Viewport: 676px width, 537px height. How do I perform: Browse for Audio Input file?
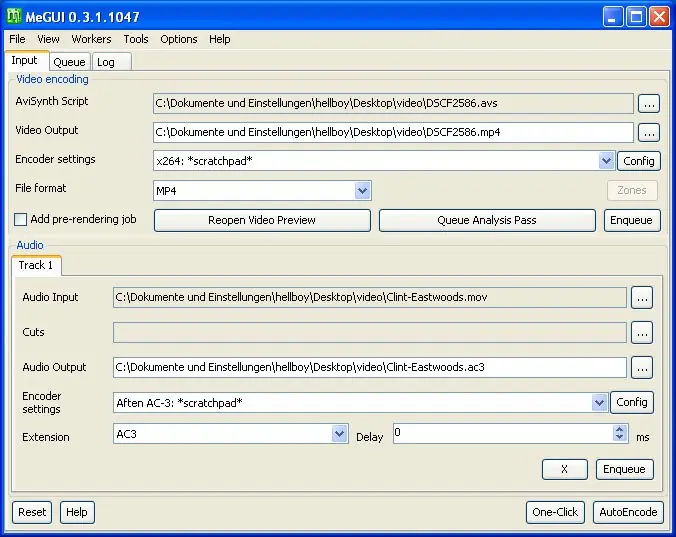click(x=642, y=298)
